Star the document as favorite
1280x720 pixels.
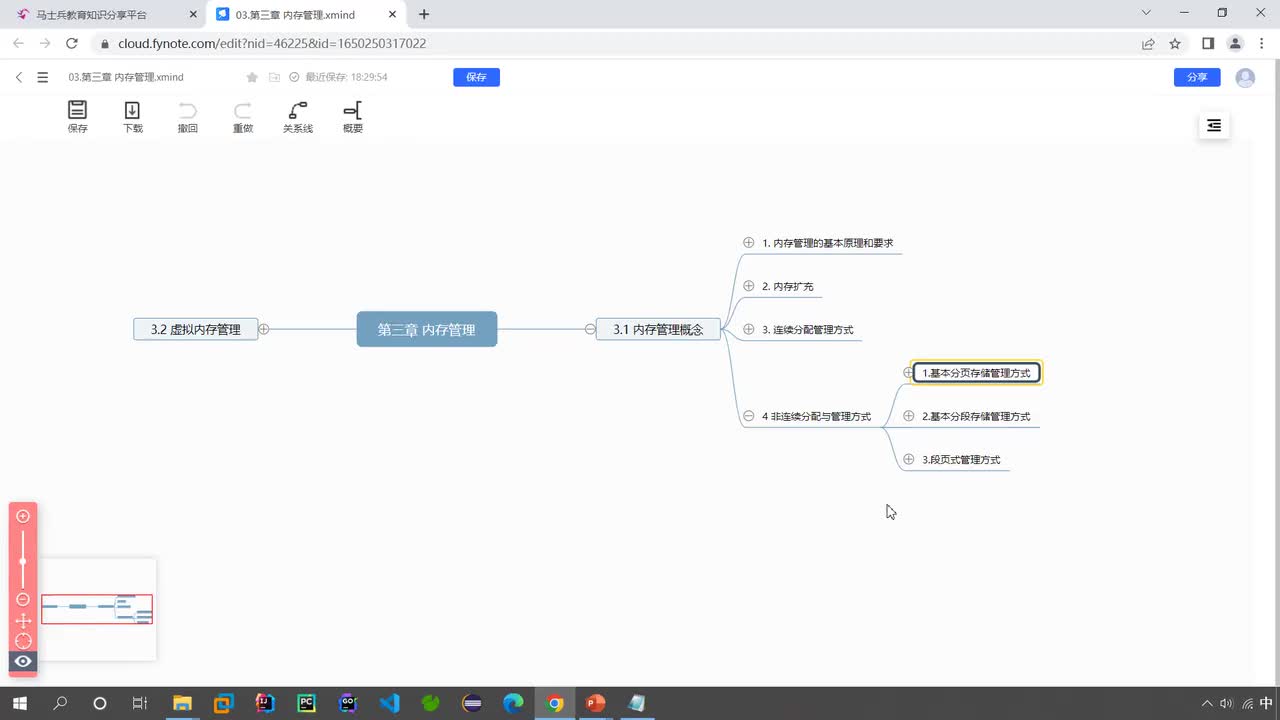(x=252, y=77)
